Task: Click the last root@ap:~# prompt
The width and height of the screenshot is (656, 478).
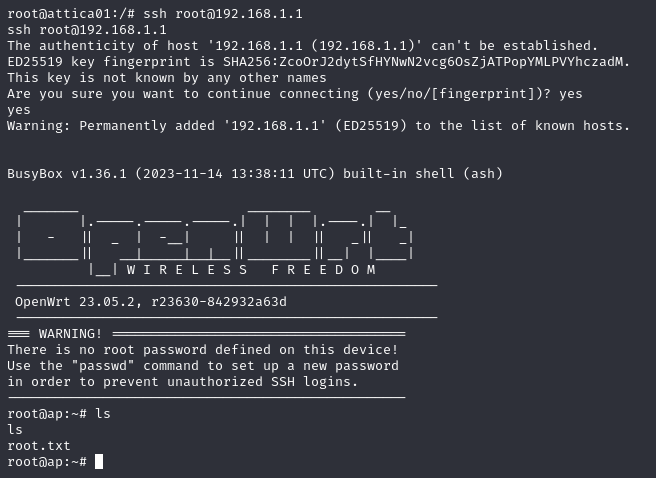Action: (47, 462)
